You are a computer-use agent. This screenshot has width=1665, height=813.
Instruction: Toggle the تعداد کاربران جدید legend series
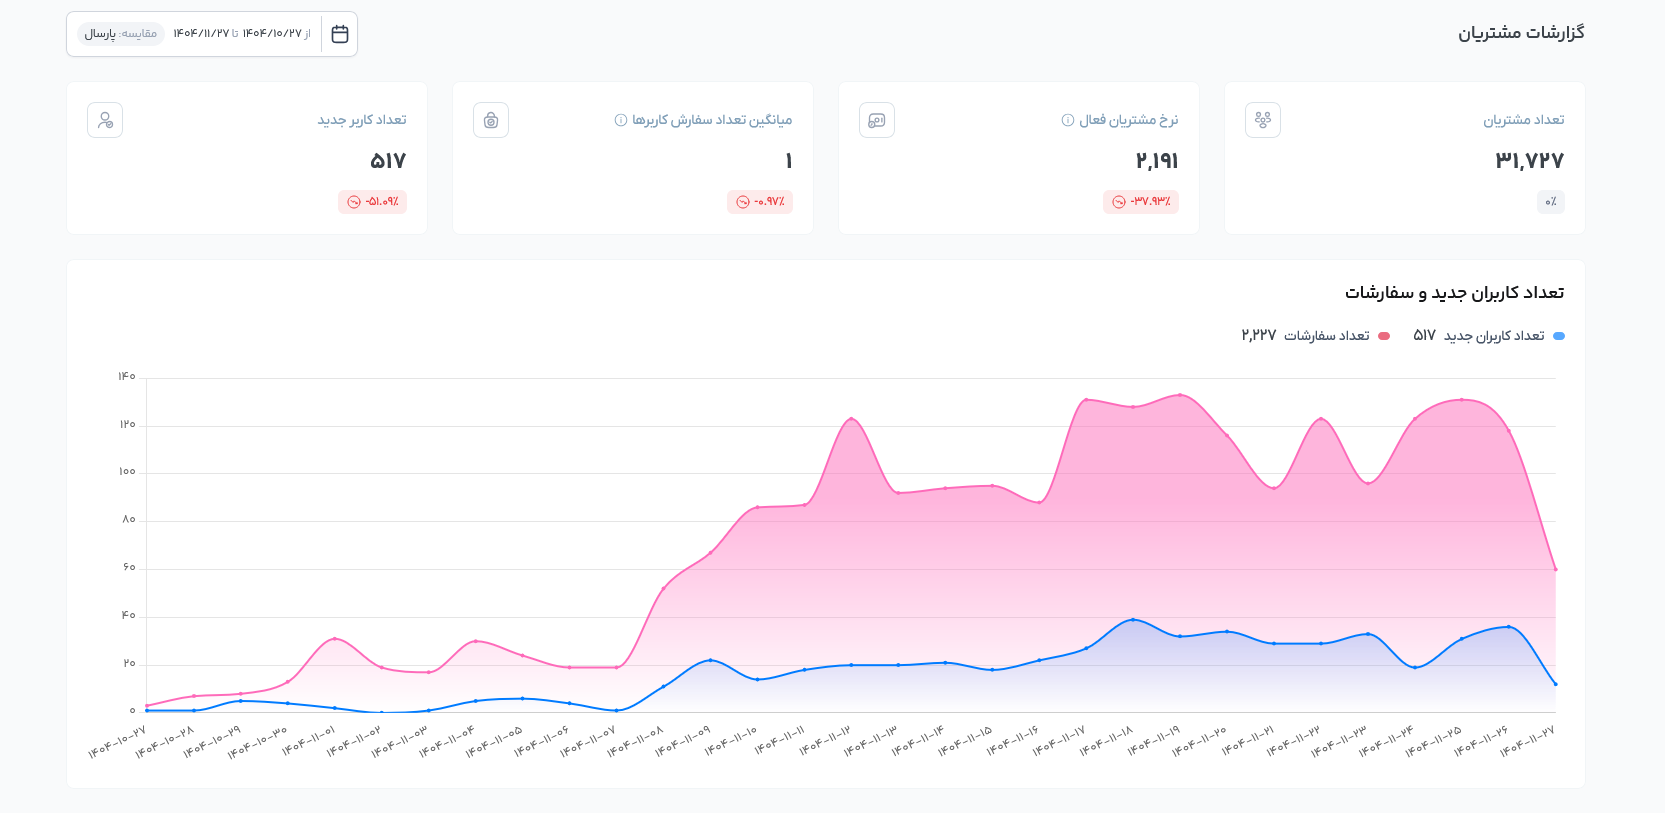click(1493, 336)
